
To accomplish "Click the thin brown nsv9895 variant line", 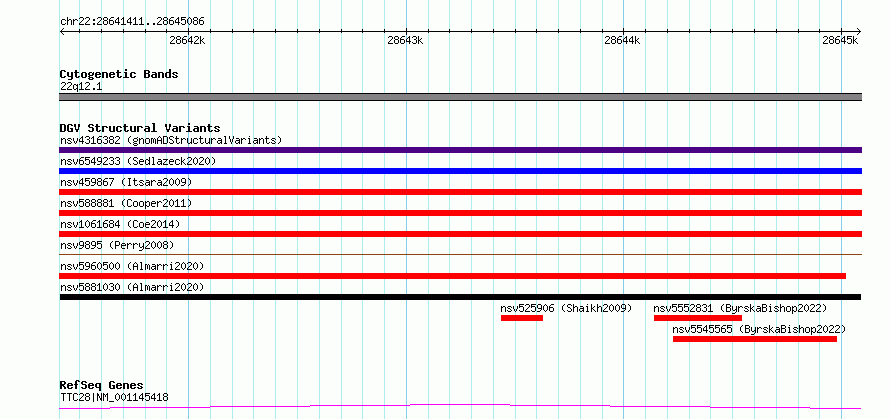I will 460,254.
